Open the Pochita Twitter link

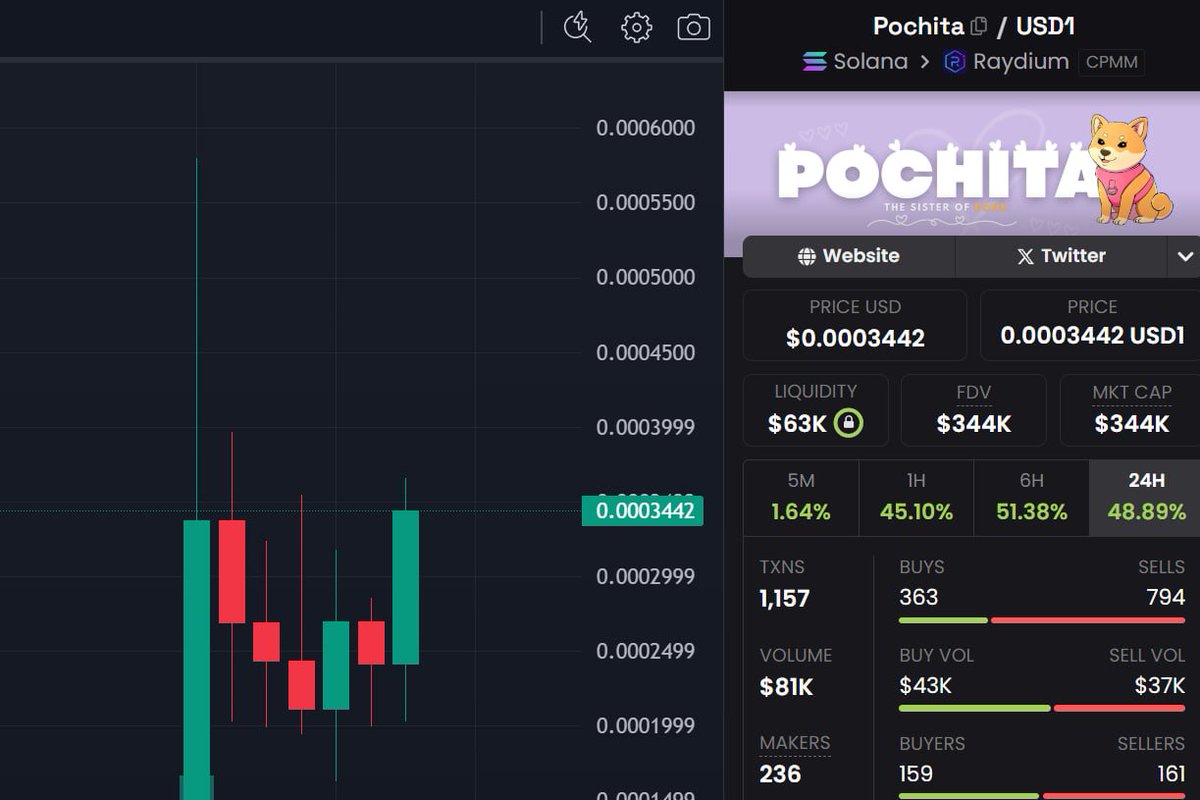pyautogui.click(x=1061, y=256)
